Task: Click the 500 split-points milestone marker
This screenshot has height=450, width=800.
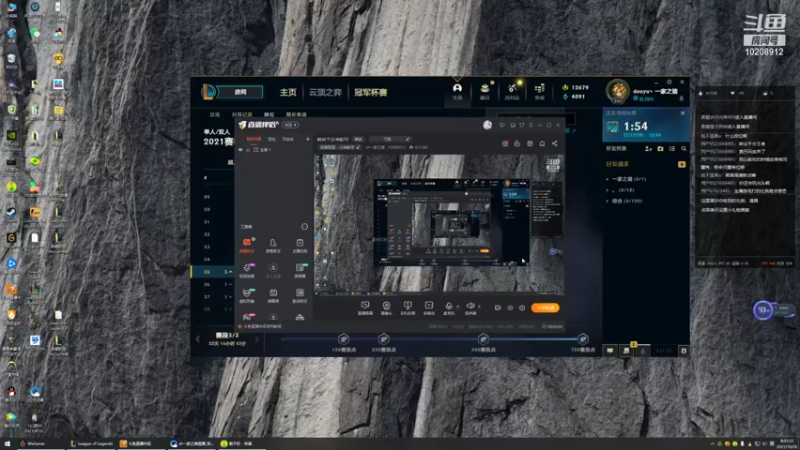Action: click(483, 339)
